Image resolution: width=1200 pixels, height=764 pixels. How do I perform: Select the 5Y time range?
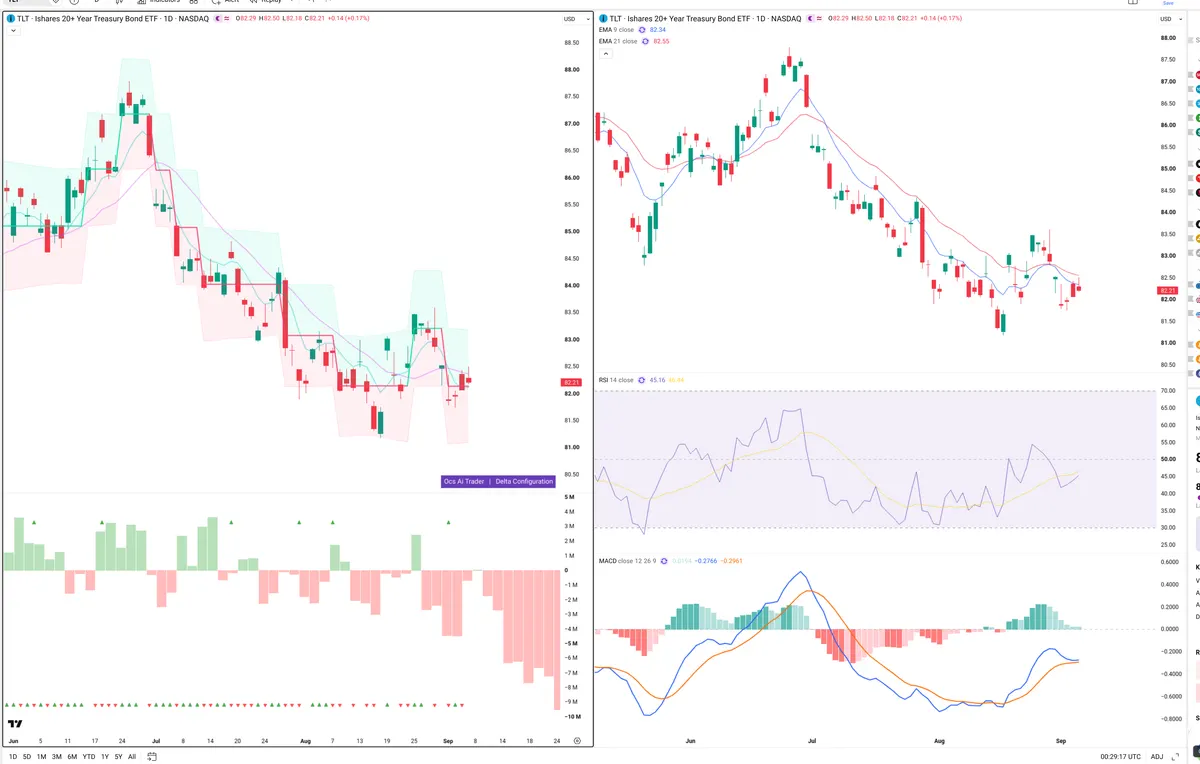point(118,757)
